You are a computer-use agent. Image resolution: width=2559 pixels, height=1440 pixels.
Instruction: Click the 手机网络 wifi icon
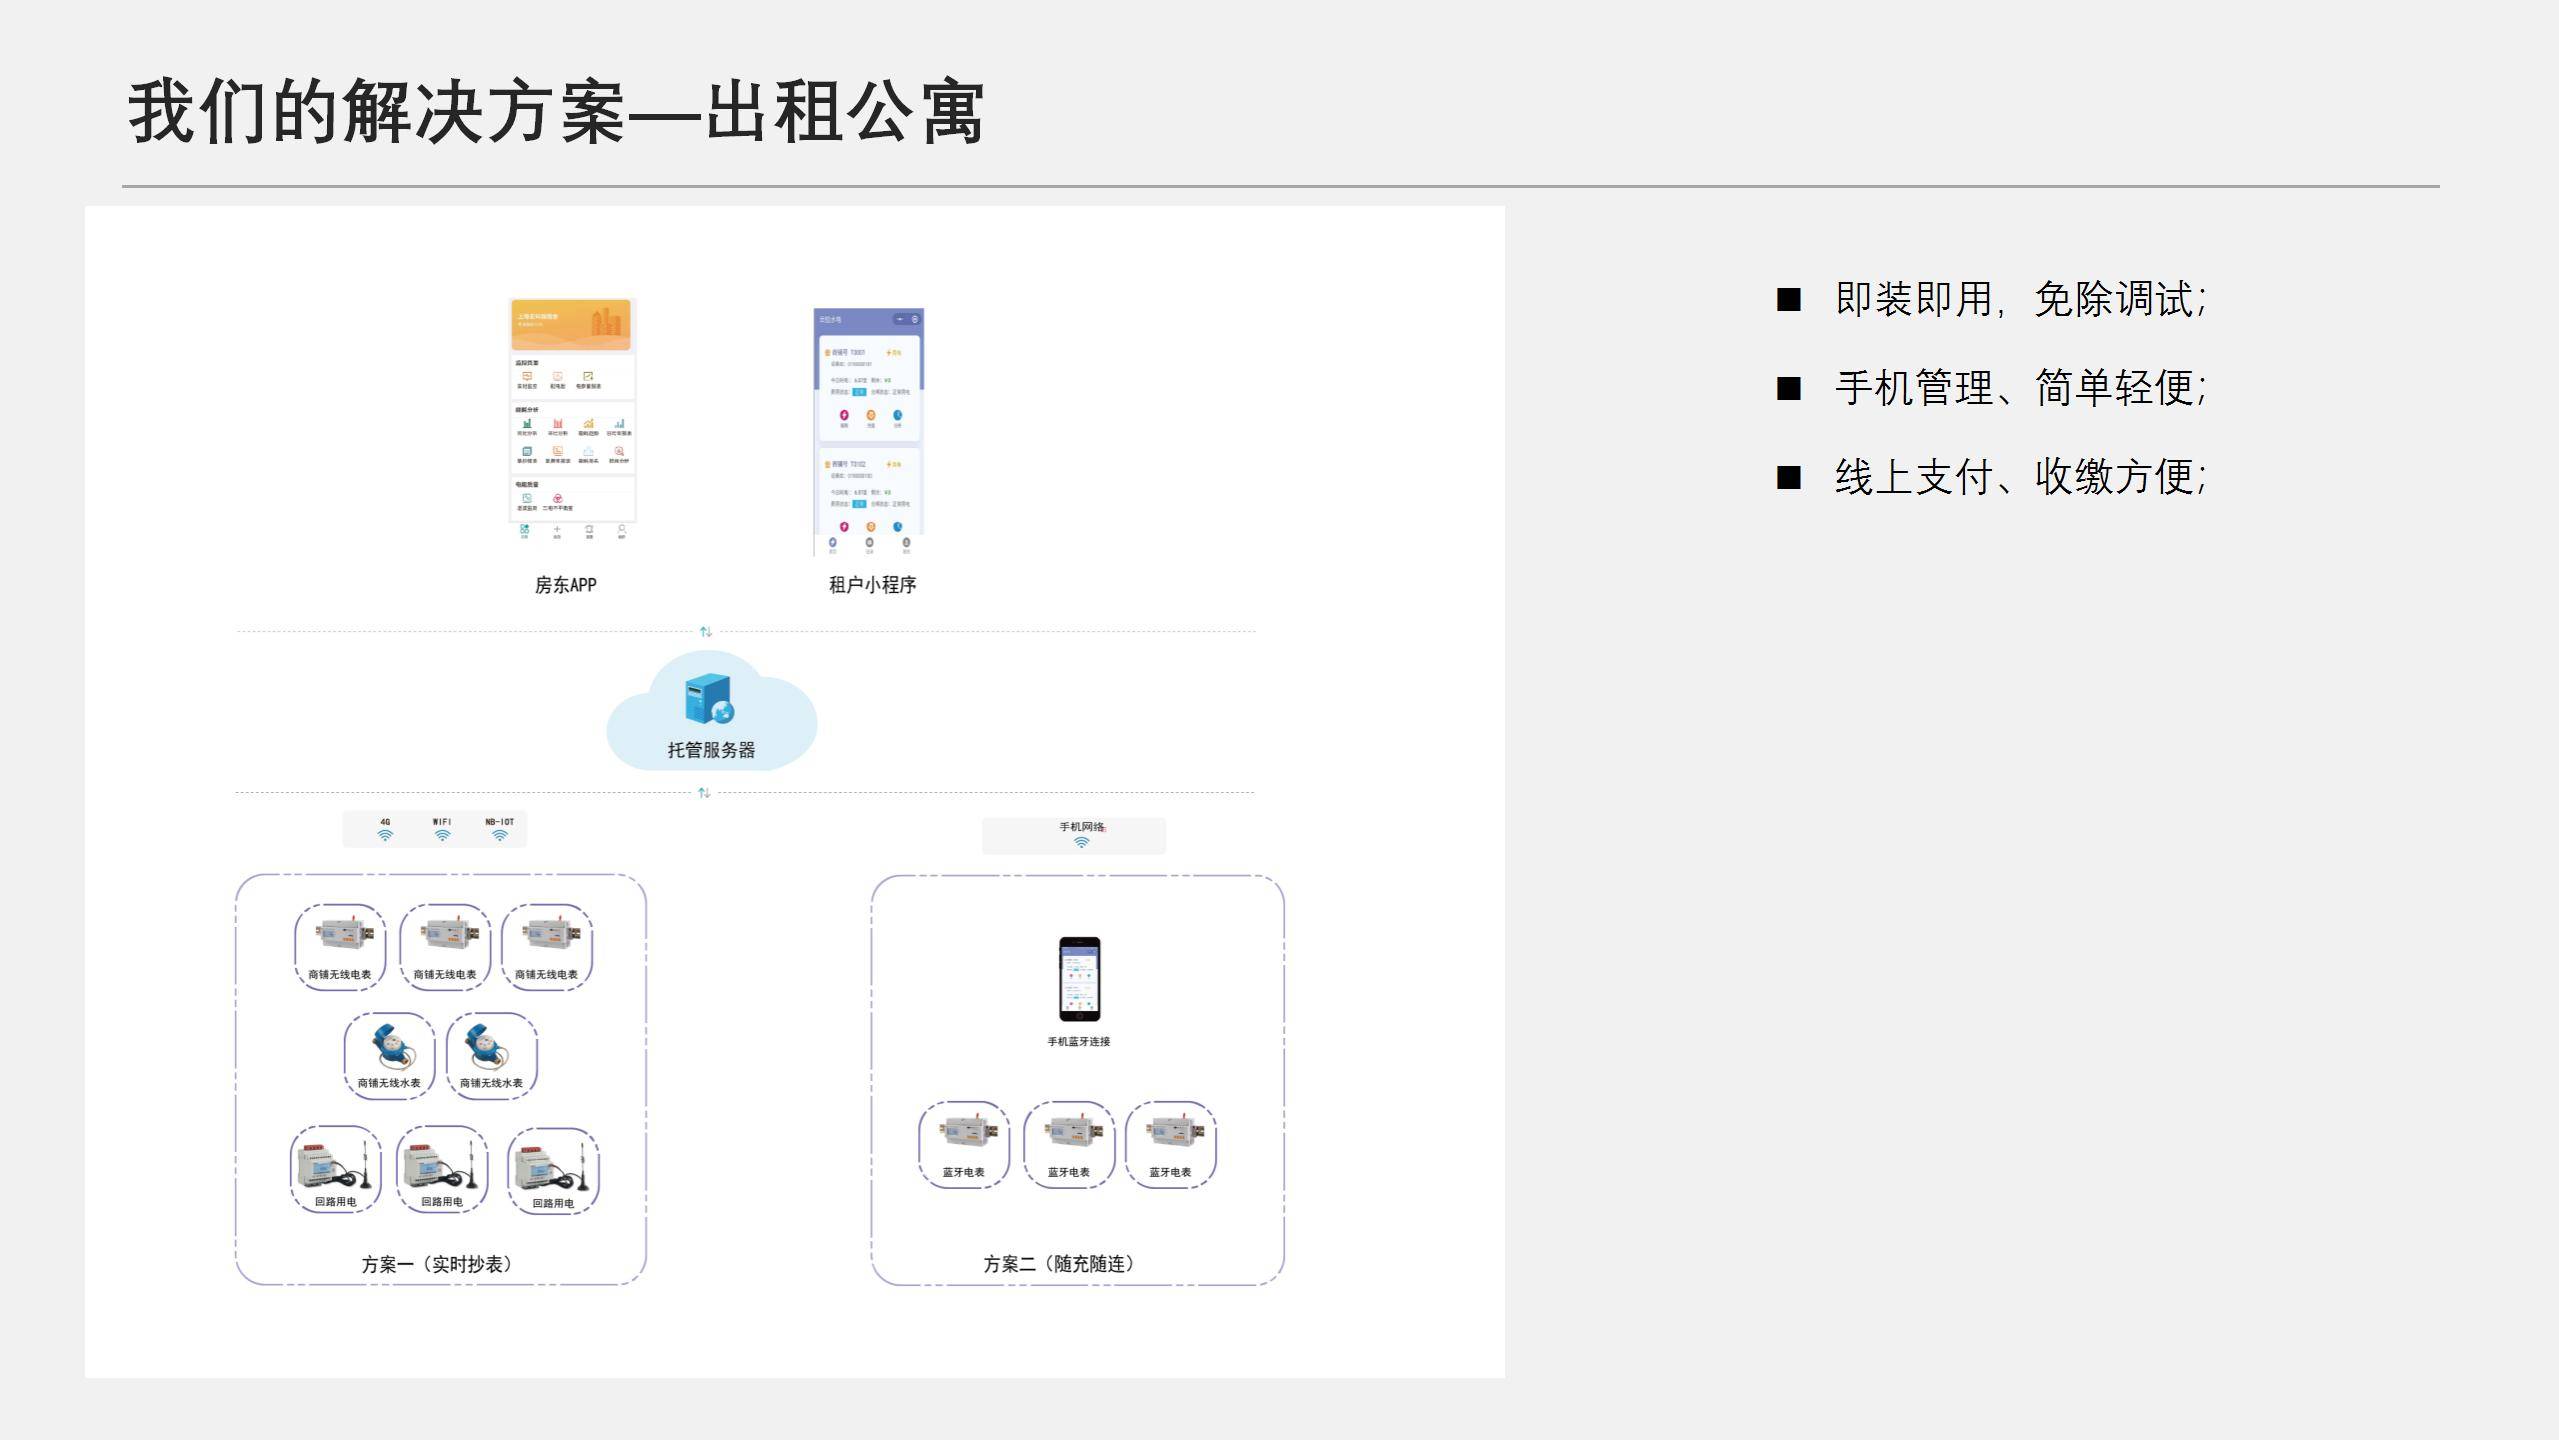pos(1081,843)
